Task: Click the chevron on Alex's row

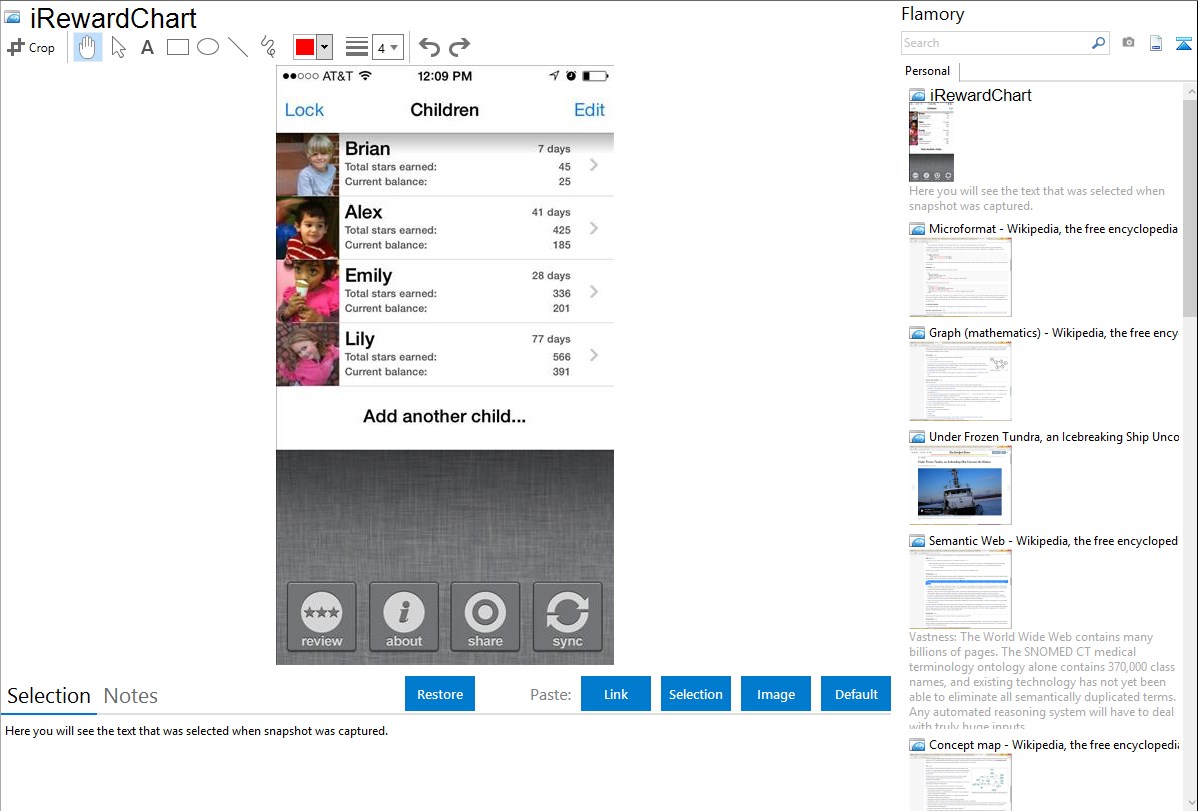Action: click(594, 229)
